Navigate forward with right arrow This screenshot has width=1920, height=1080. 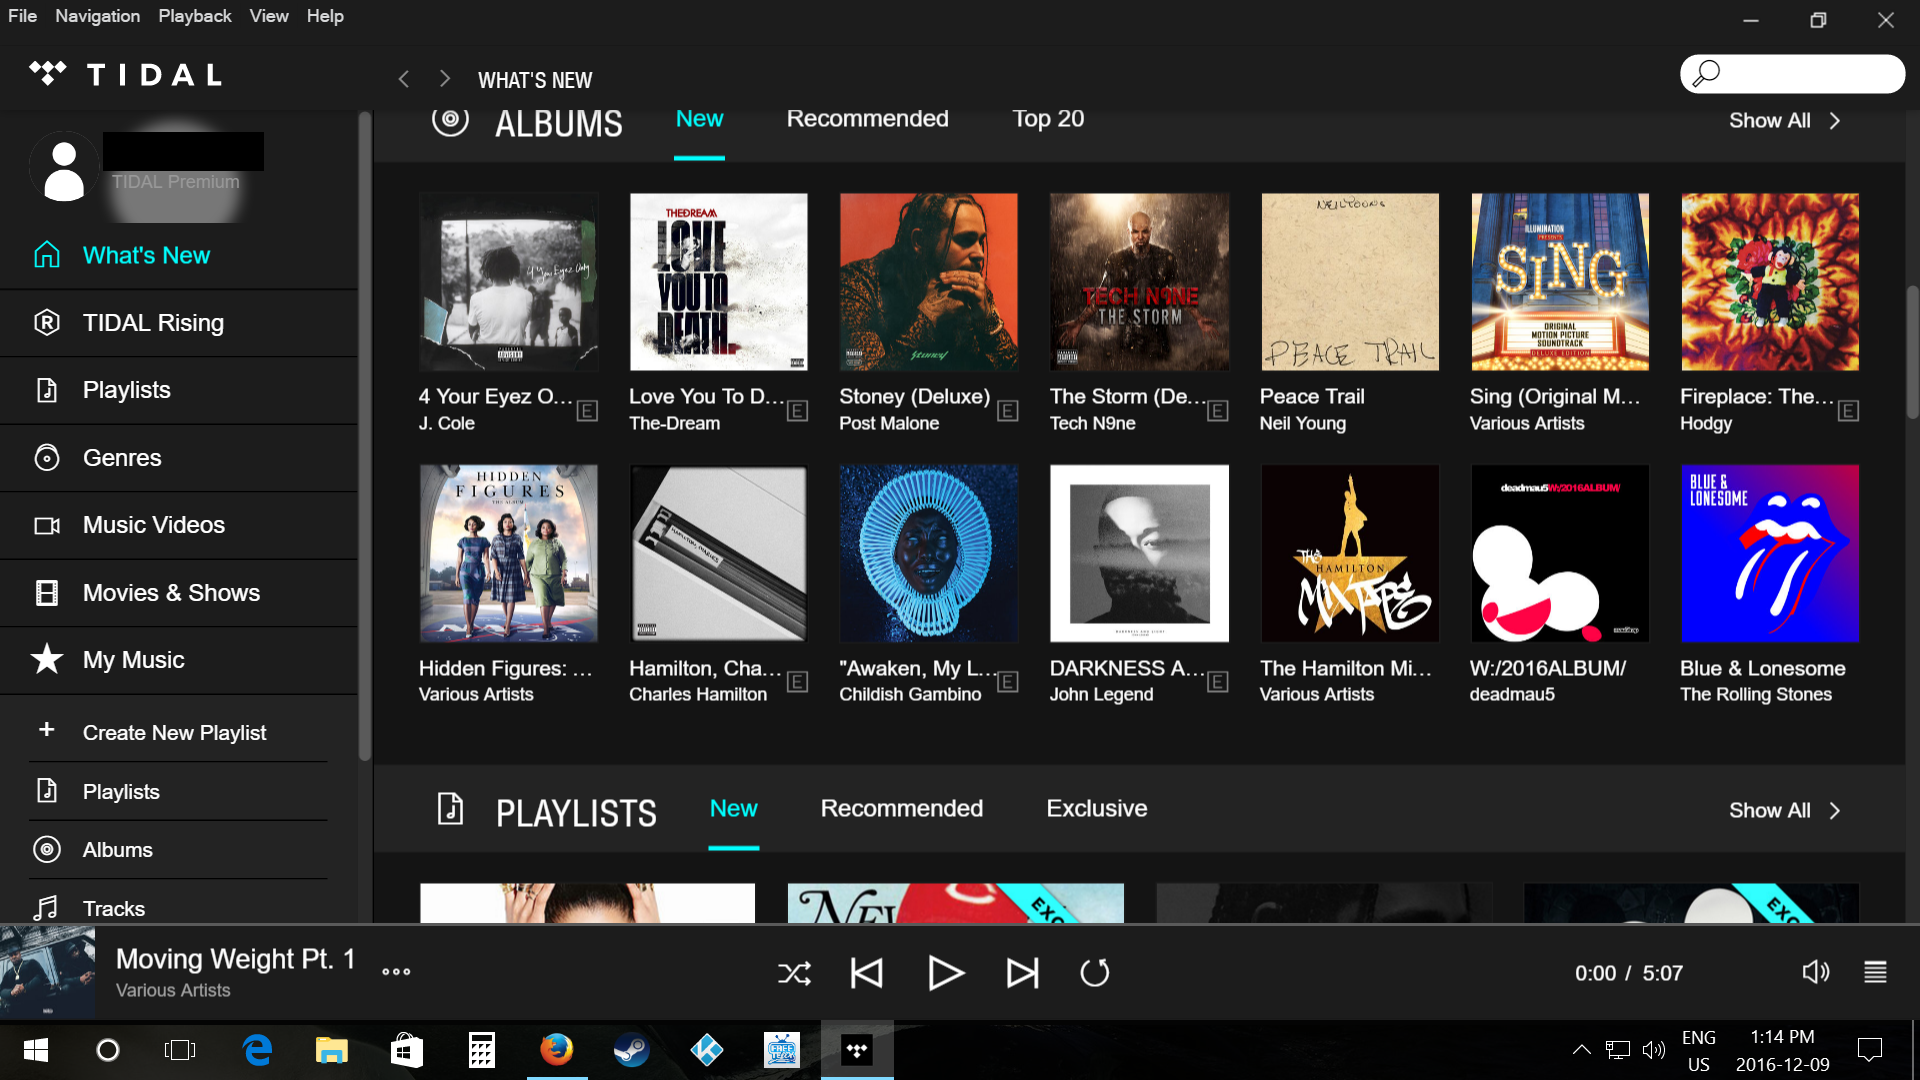445,79
